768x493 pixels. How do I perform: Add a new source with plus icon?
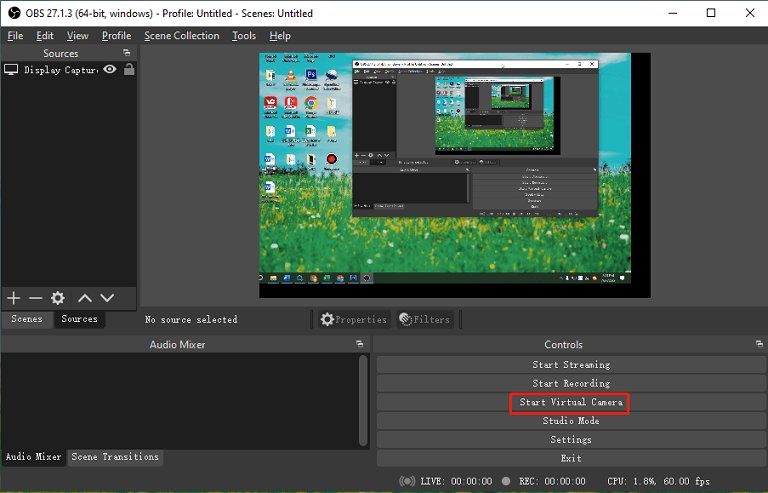point(14,298)
